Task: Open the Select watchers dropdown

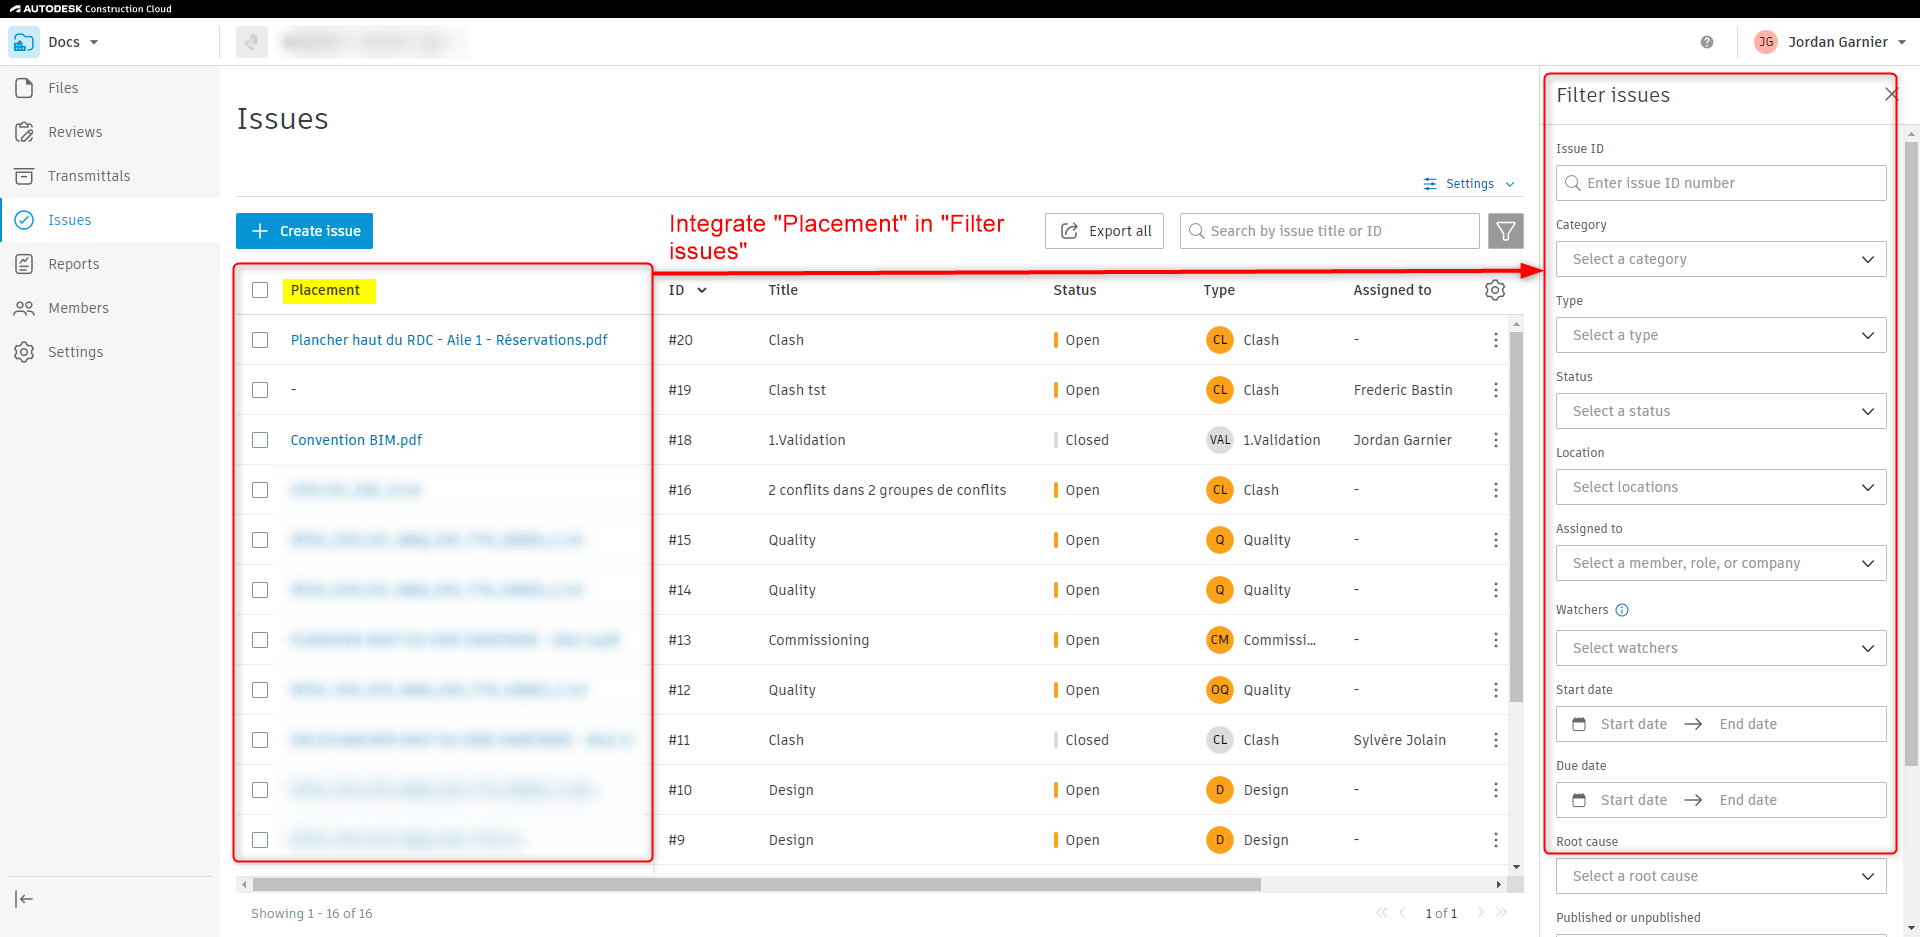Action: [1721, 648]
